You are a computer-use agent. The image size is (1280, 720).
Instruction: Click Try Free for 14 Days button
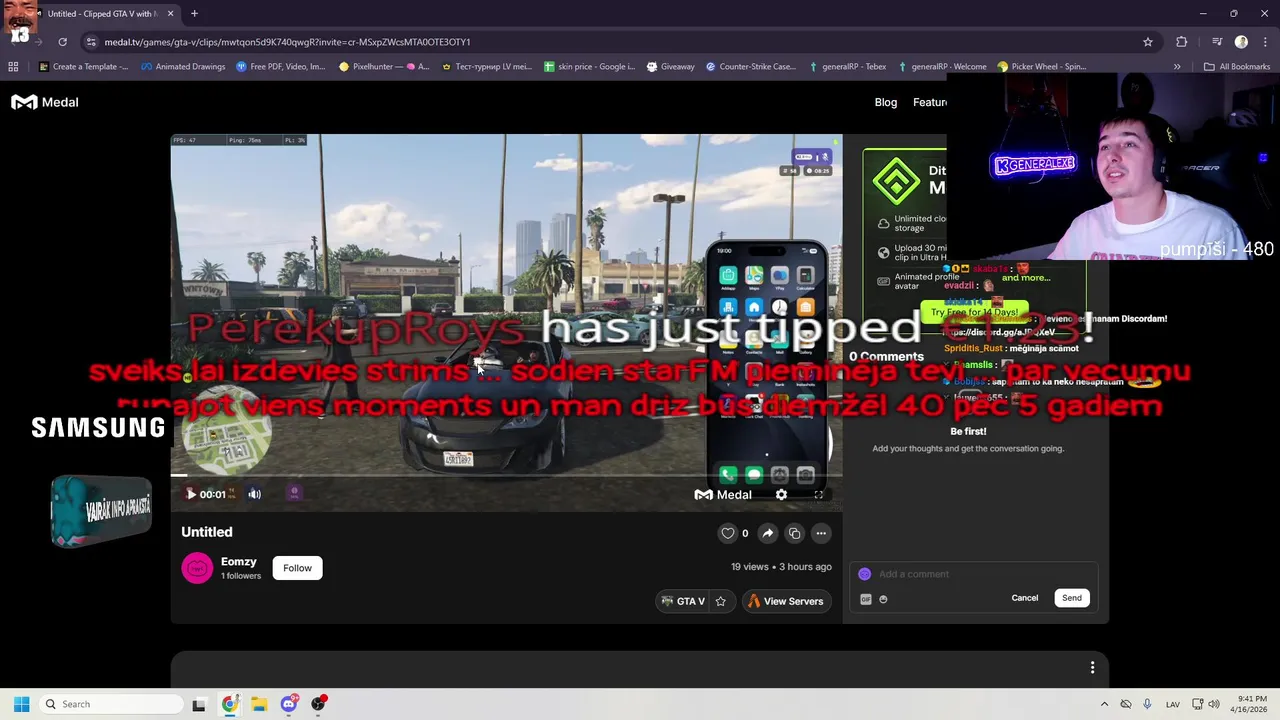[974, 312]
